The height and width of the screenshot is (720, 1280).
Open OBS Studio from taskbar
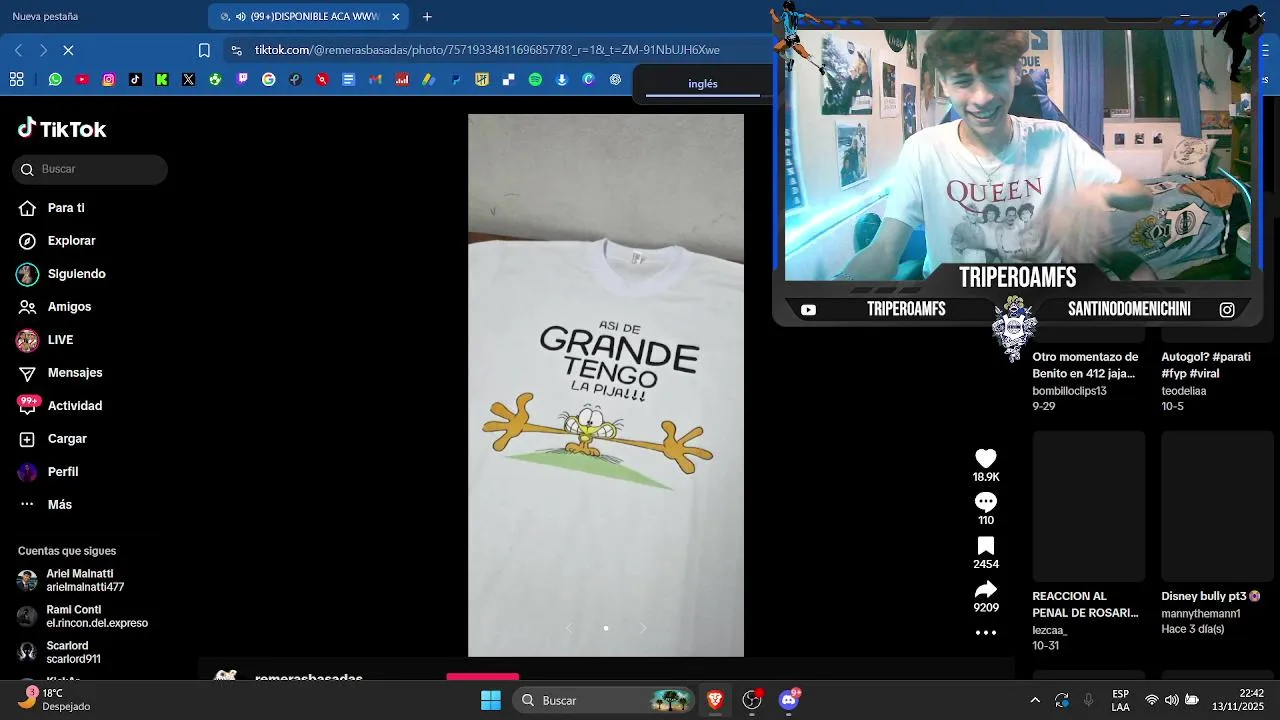point(752,700)
